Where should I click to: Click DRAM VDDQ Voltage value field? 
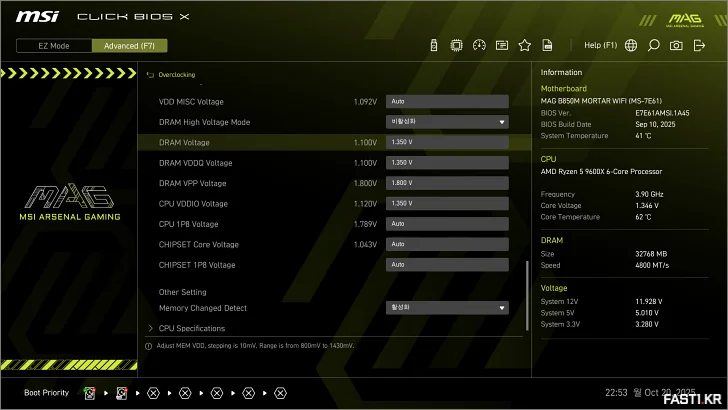coord(447,163)
